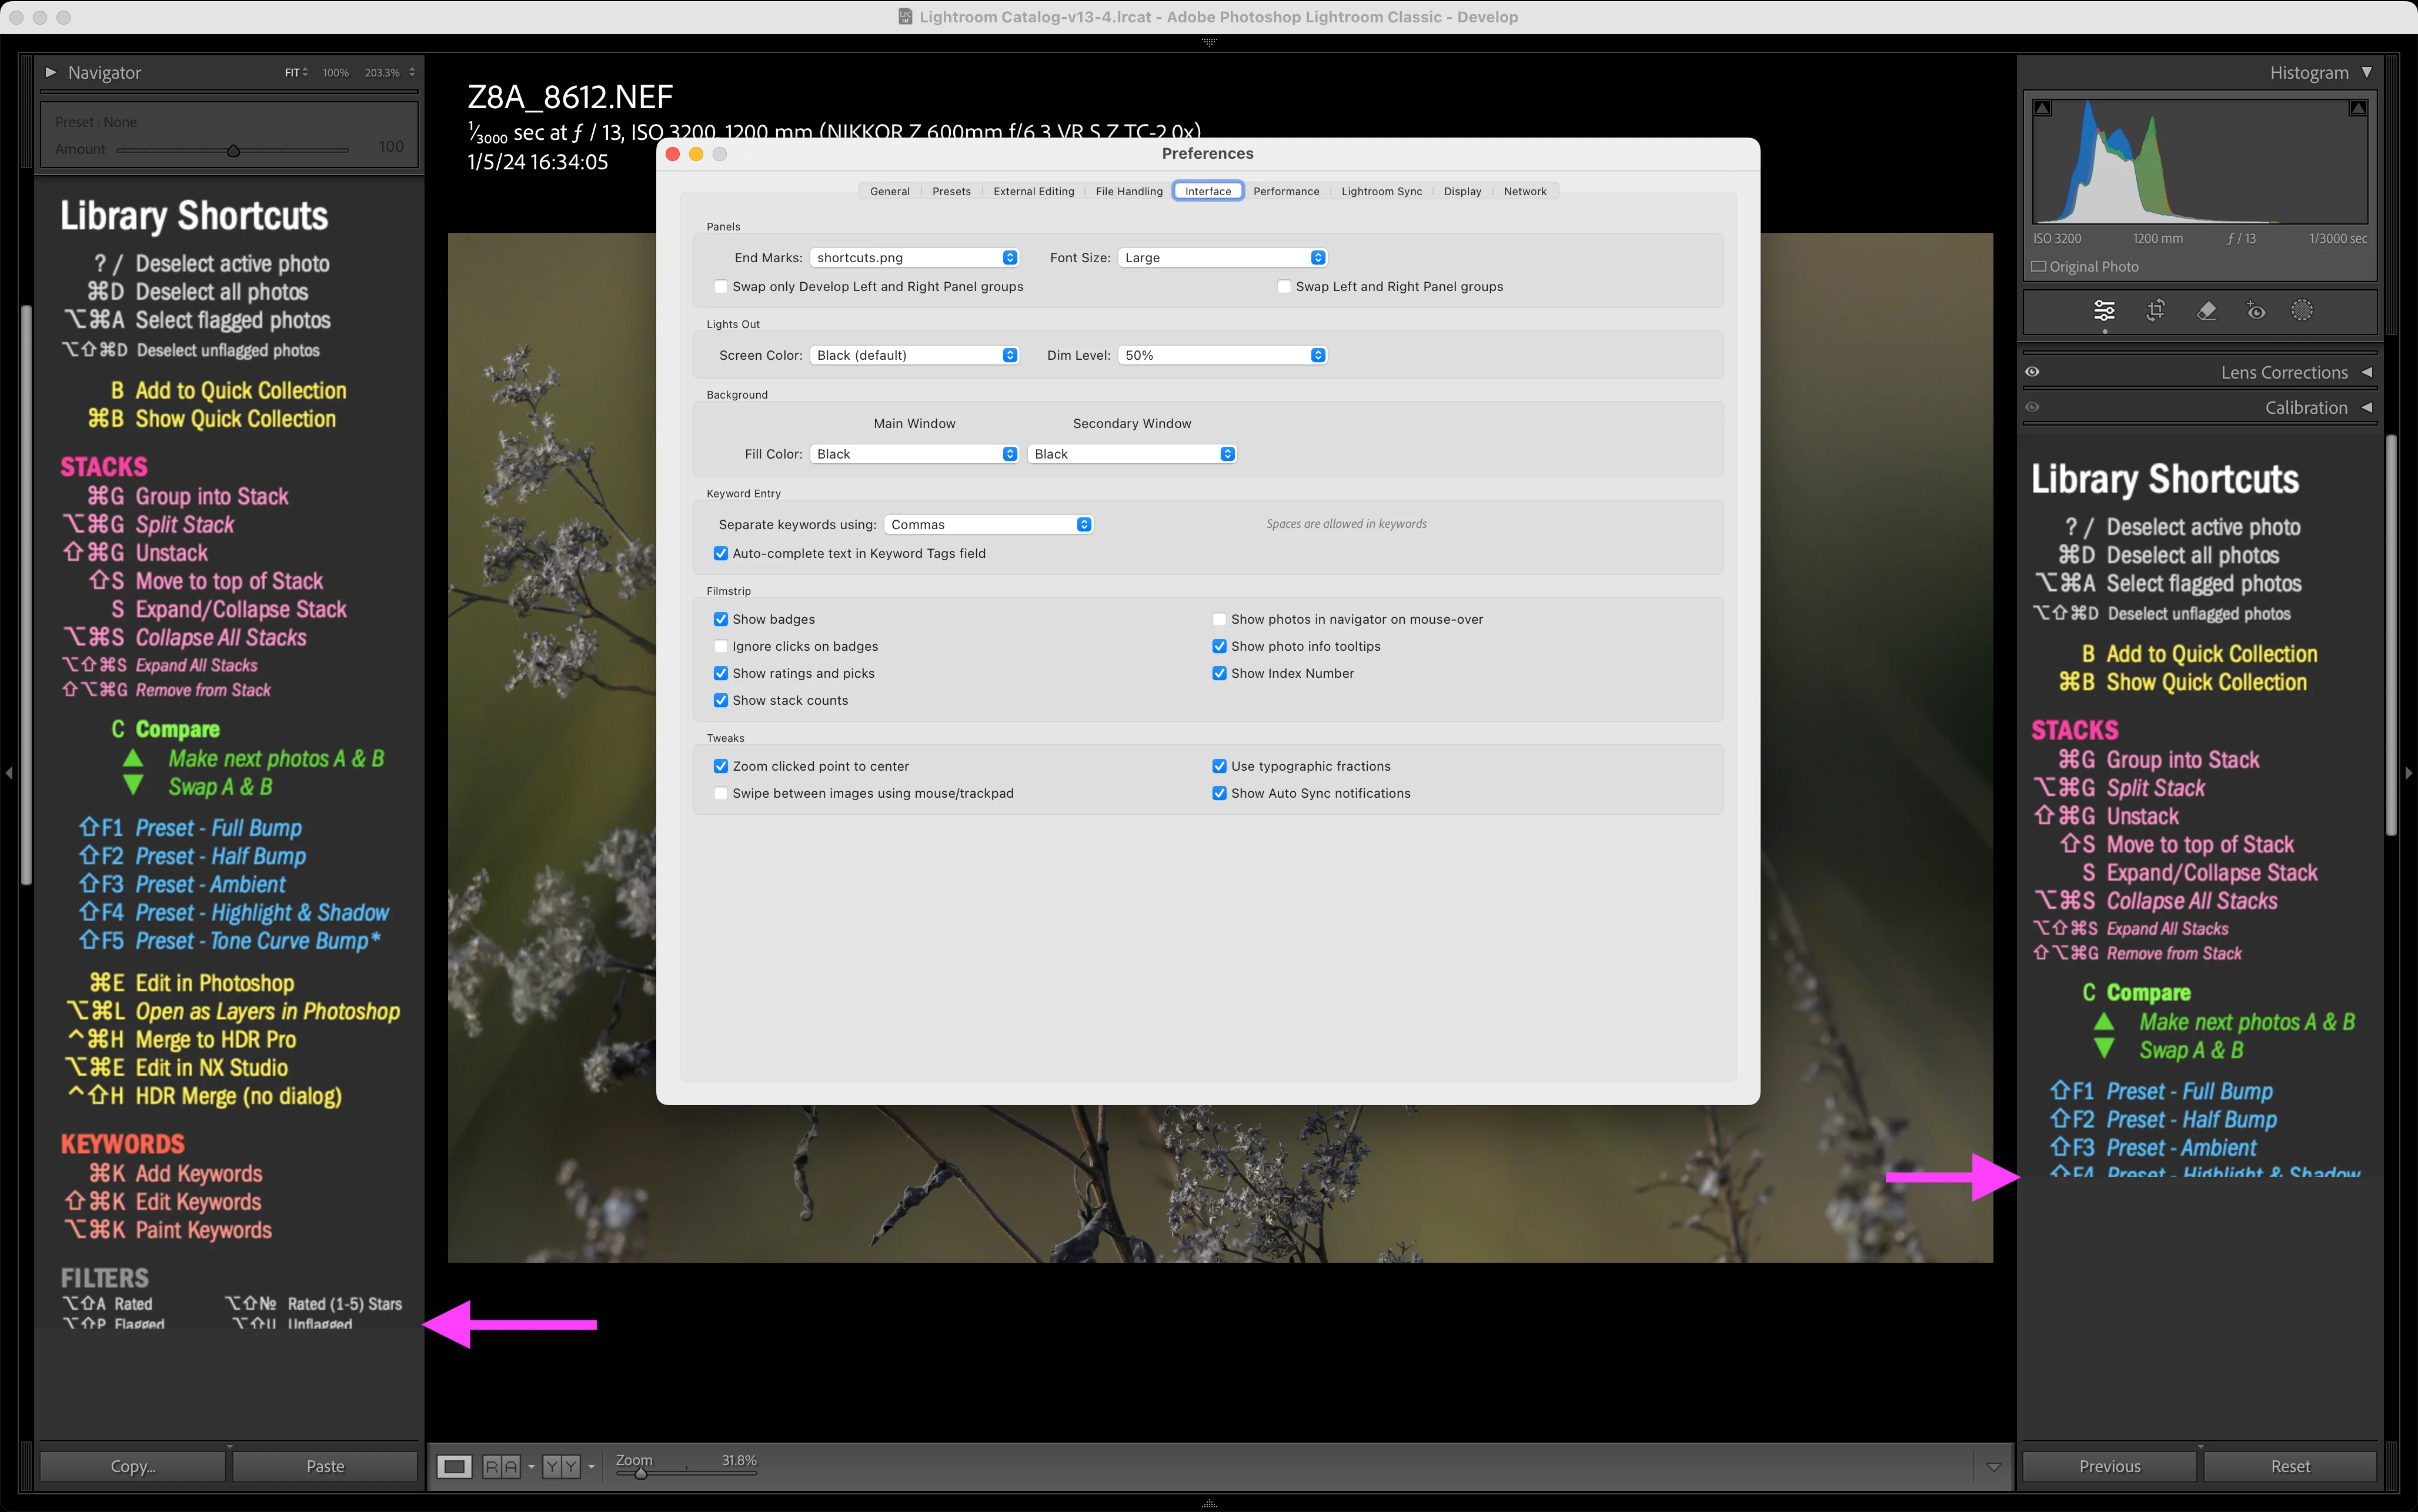Screen dimensions: 2418x1512
Task: Open the End Marks dropdown
Action: pyautogui.click(x=914, y=258)
